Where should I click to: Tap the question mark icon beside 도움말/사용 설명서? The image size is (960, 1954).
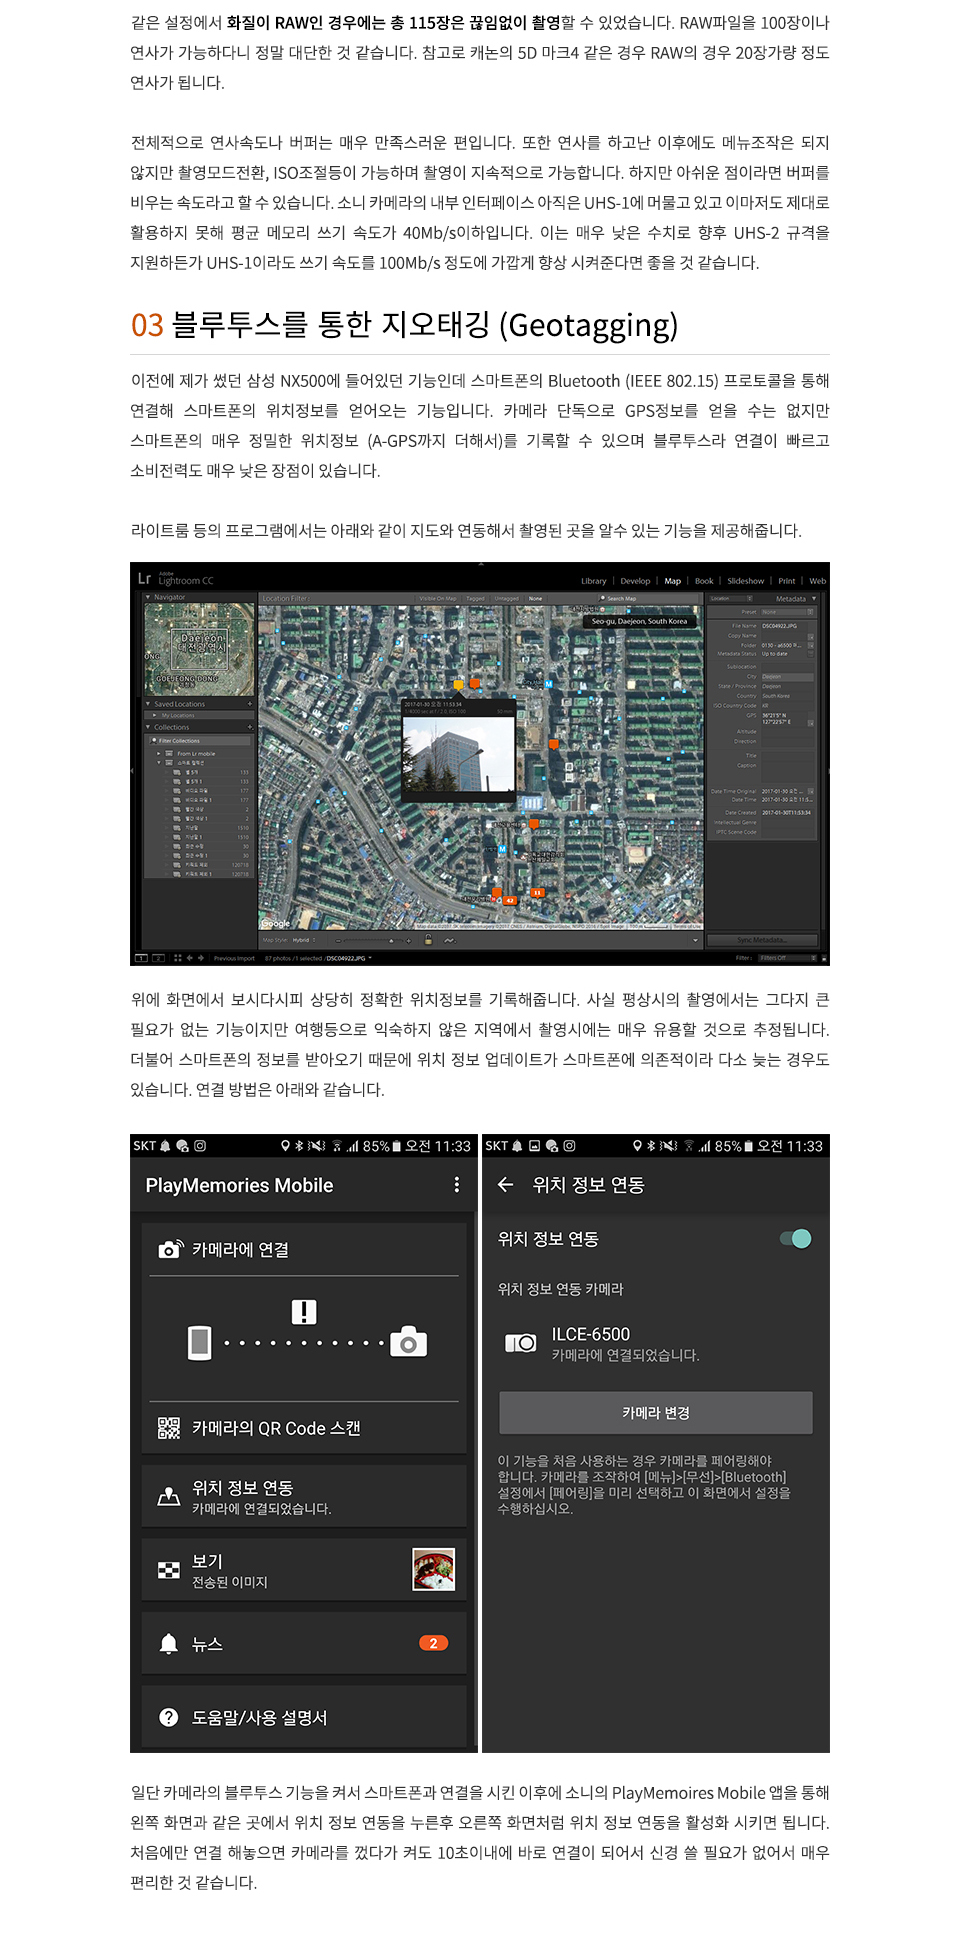[169, 1717]
